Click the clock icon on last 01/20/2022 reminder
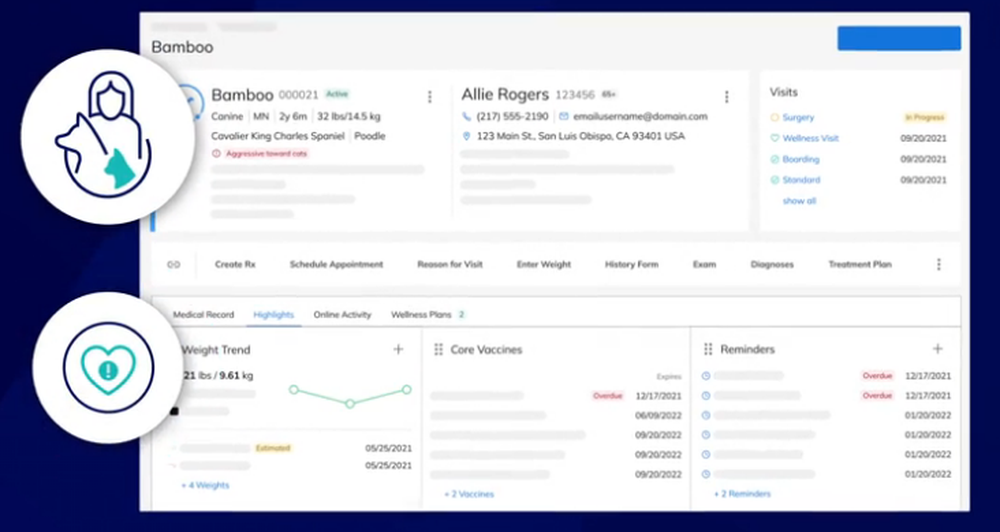The image size is (1000, 532). (706, 474)
